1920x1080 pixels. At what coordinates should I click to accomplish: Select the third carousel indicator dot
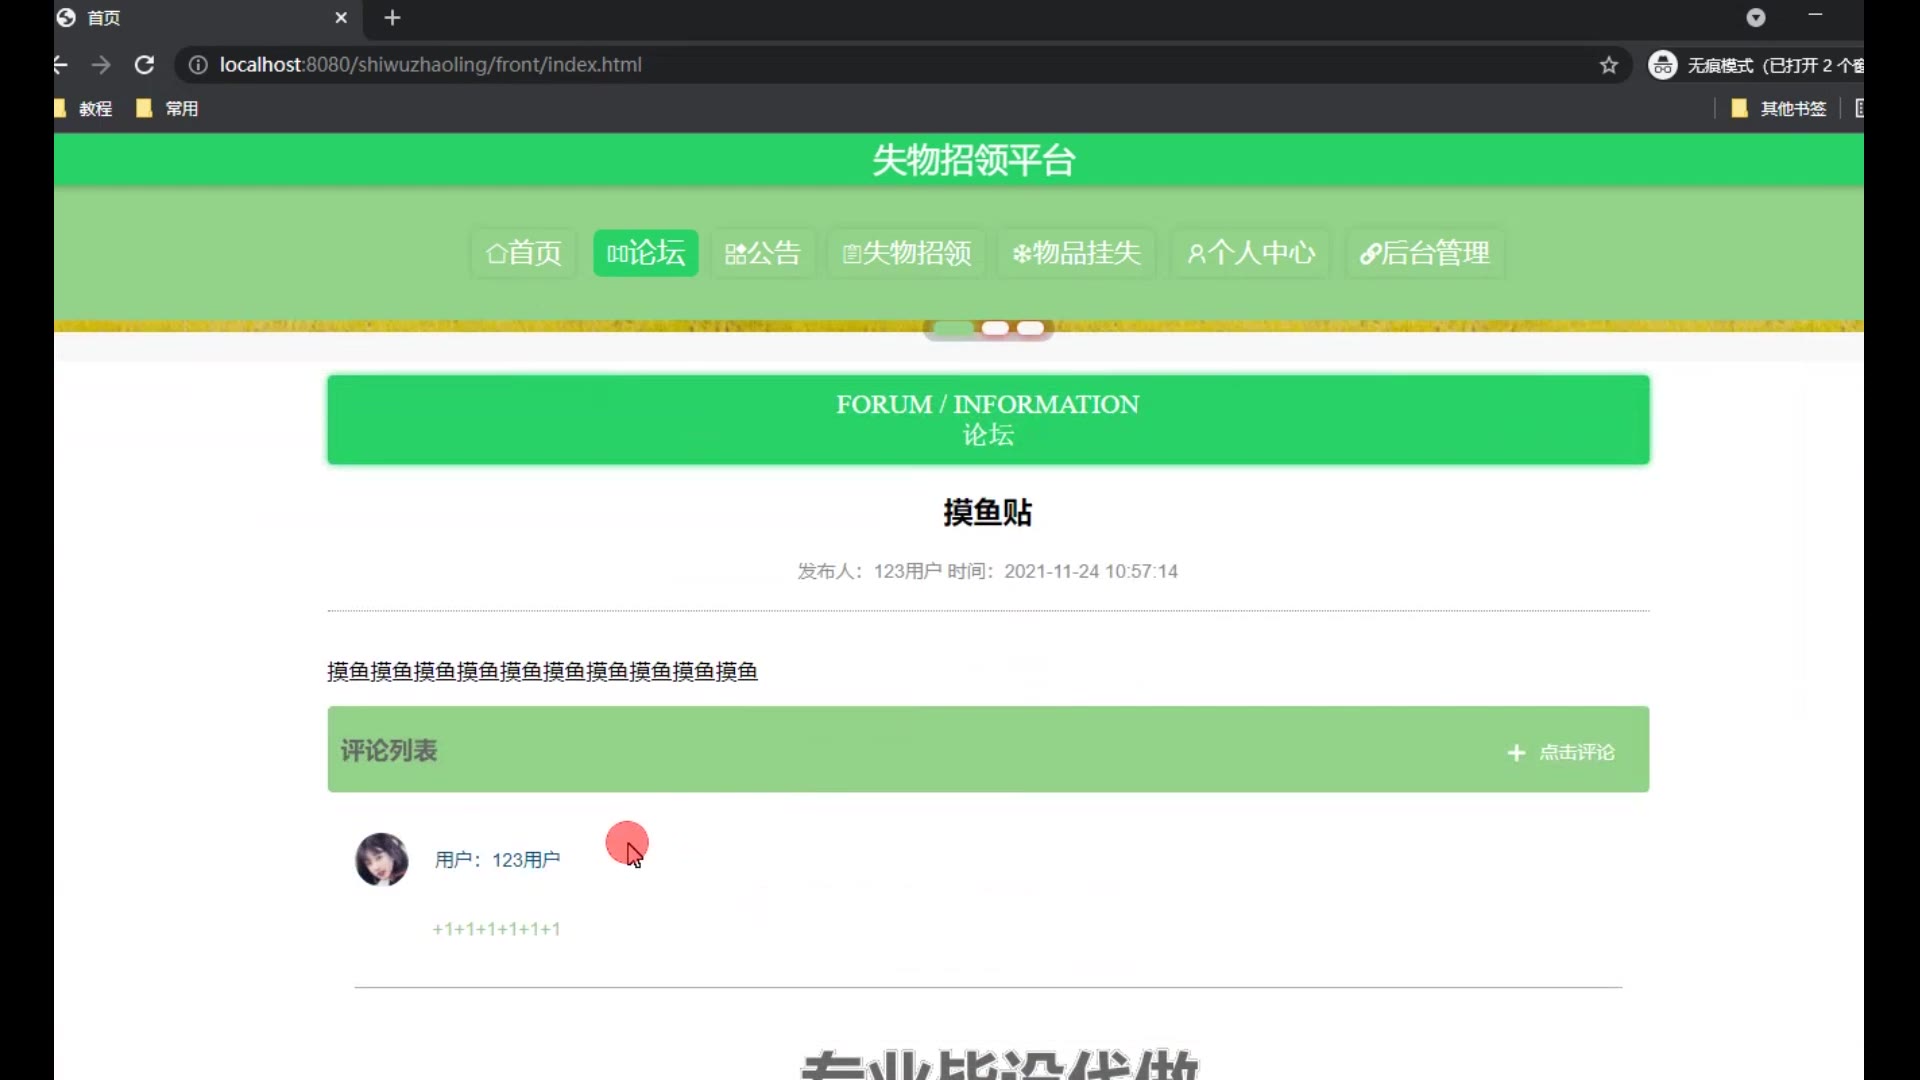[1030, 328]
